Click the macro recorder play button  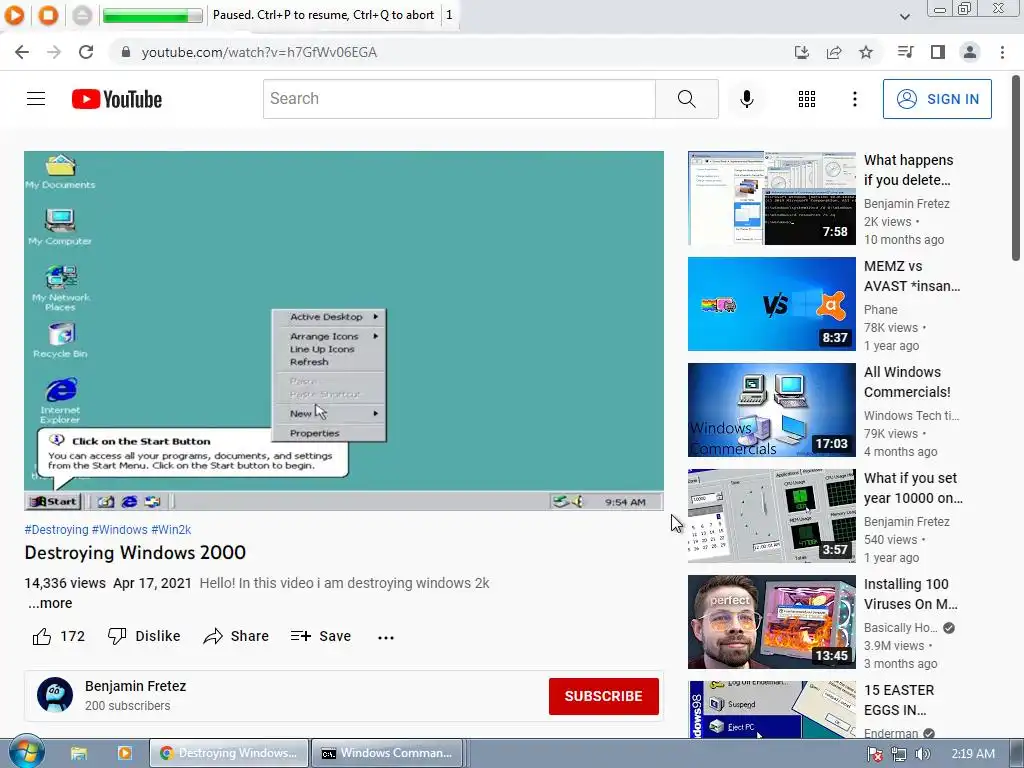point(14,14)
